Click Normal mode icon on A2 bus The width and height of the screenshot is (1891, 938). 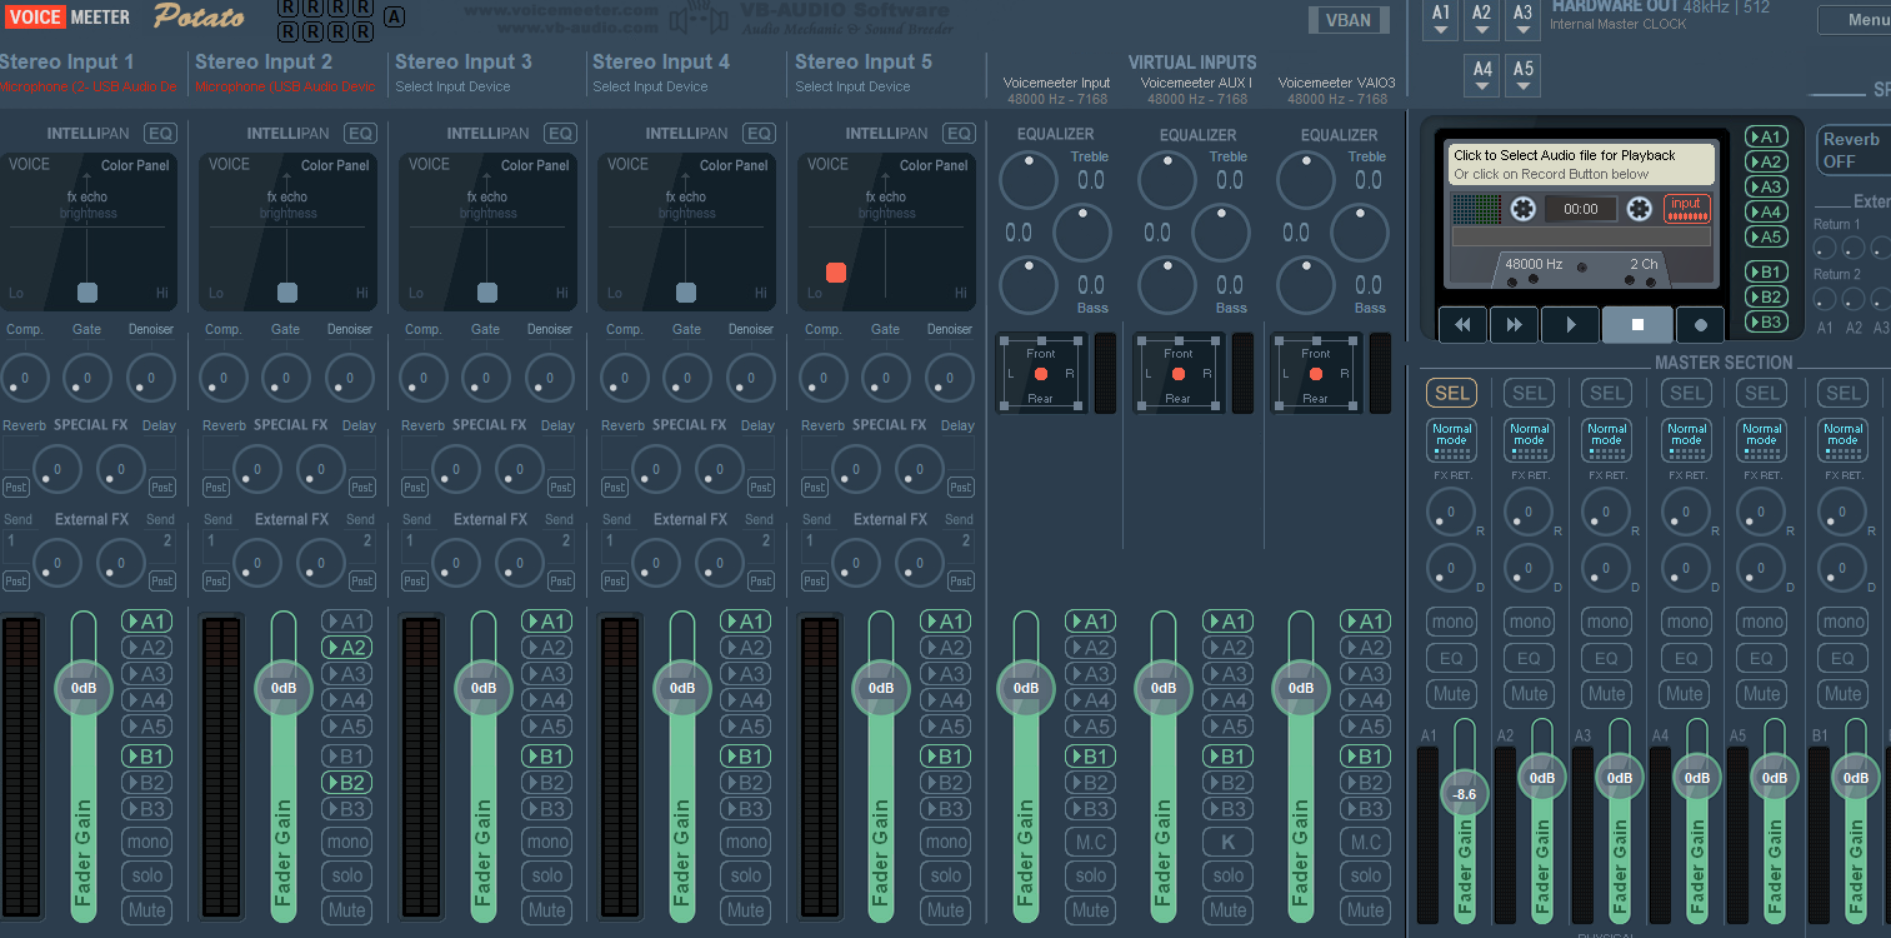point(1529,440)
